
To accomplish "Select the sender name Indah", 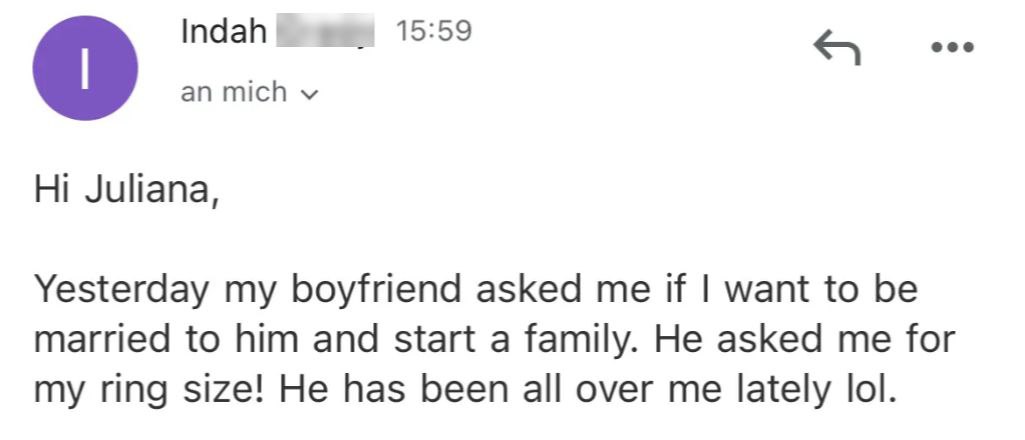I will click(223, 33).
